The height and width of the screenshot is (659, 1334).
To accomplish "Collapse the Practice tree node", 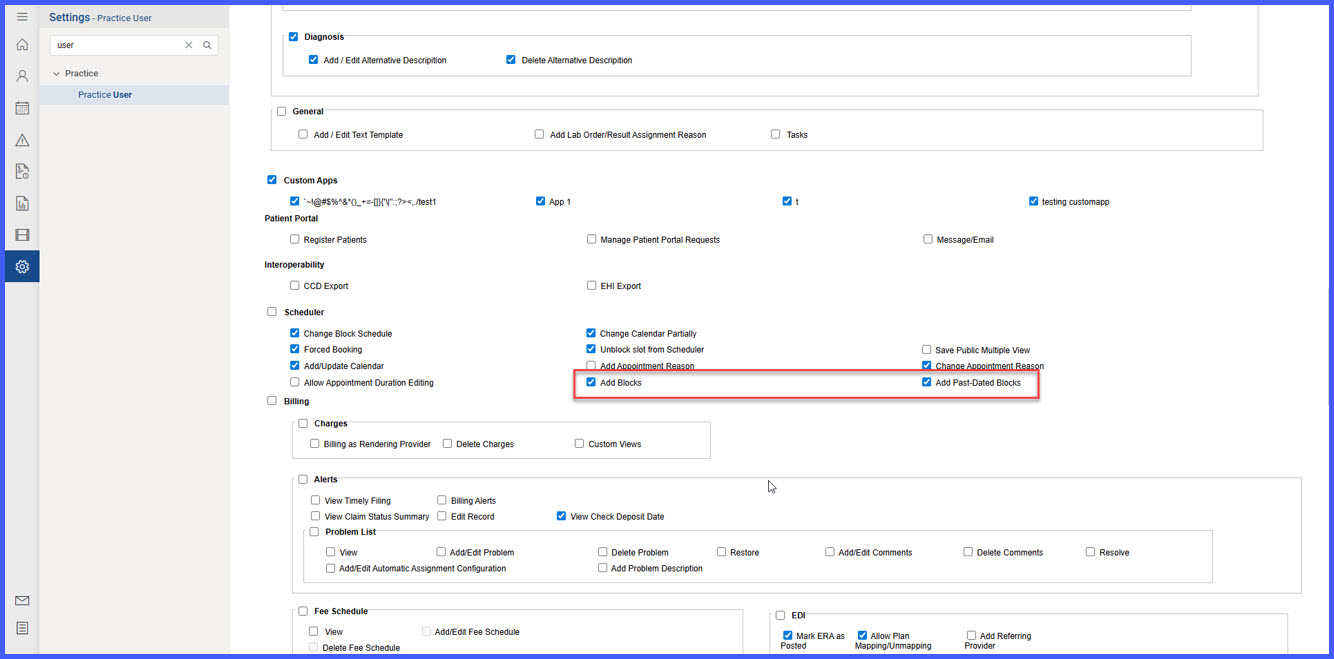I will coord(57,73).
